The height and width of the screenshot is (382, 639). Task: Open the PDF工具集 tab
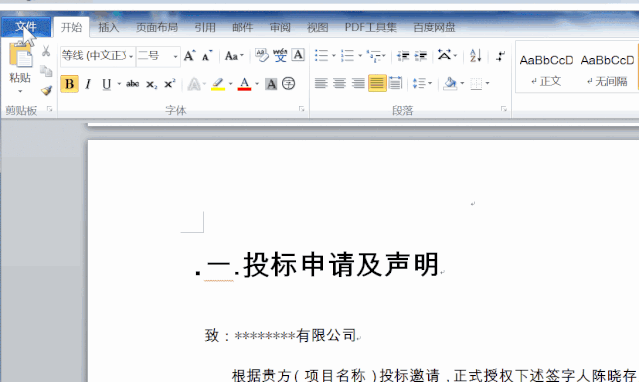(x=370, y=27)
